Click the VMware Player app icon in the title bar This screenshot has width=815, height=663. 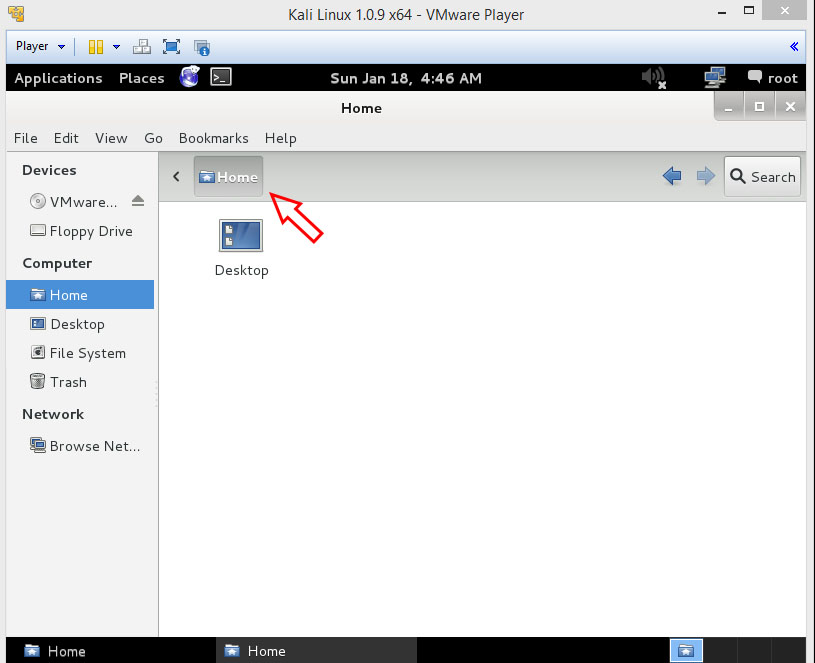[16, 14]
